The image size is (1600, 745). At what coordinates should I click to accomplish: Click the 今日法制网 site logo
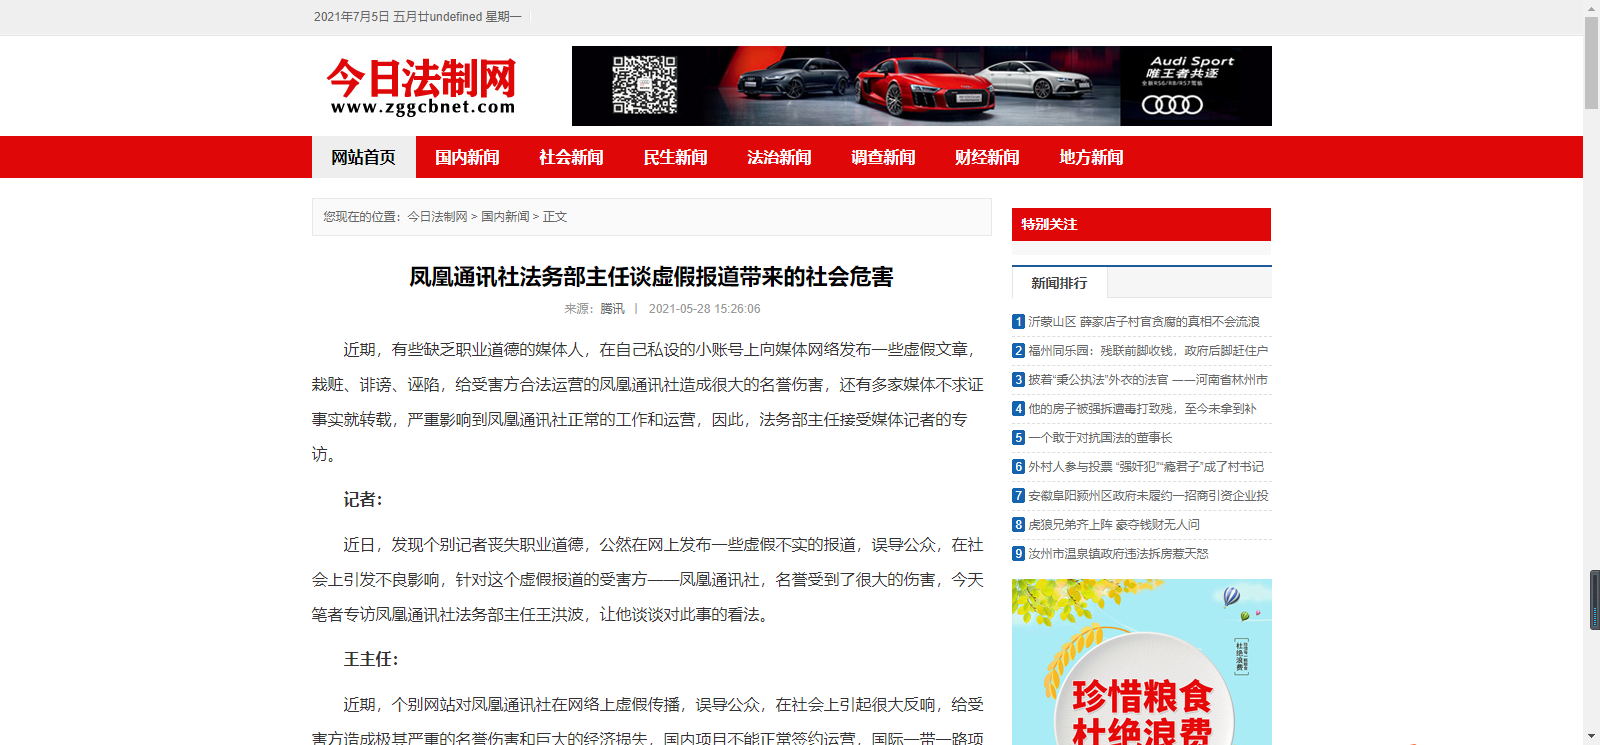[x=421, y=86]
